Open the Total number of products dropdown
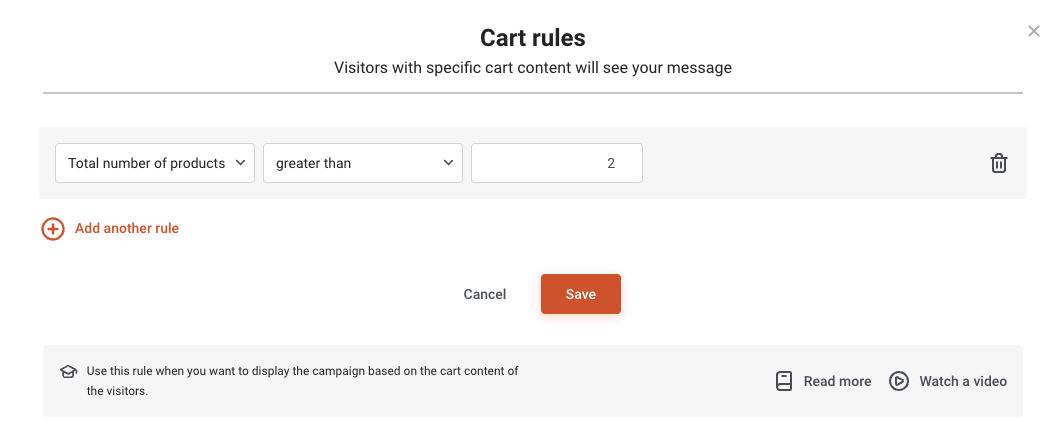 tap(155, 163)
